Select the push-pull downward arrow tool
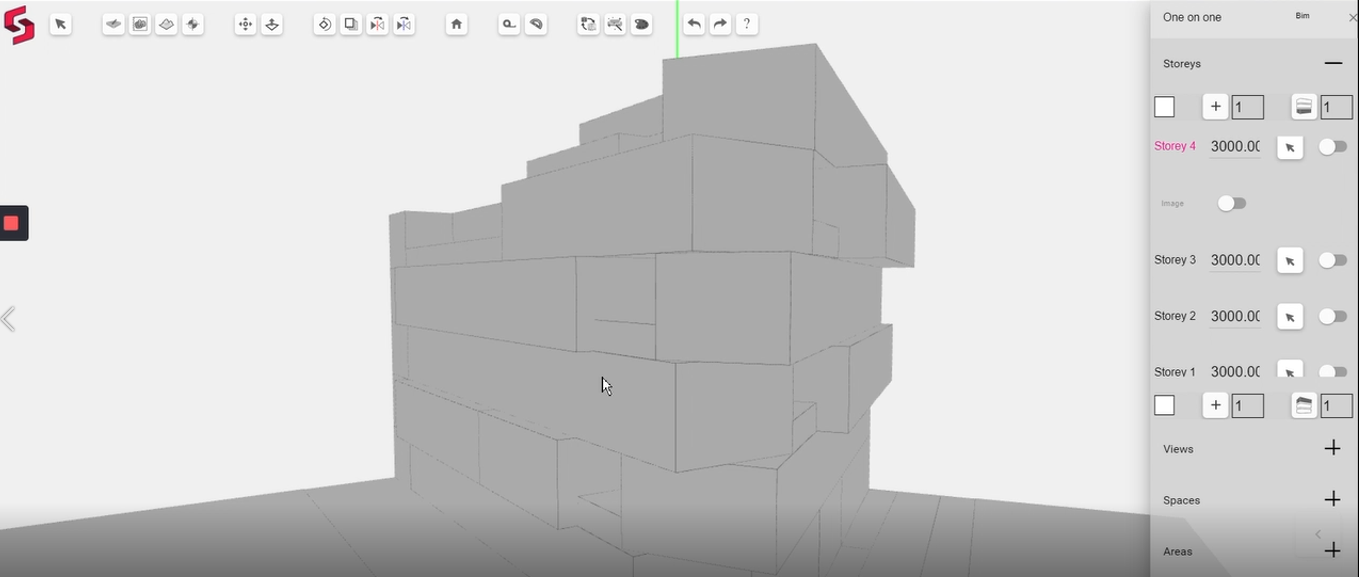Viewport: 1359px width, 577px height. 272,24
